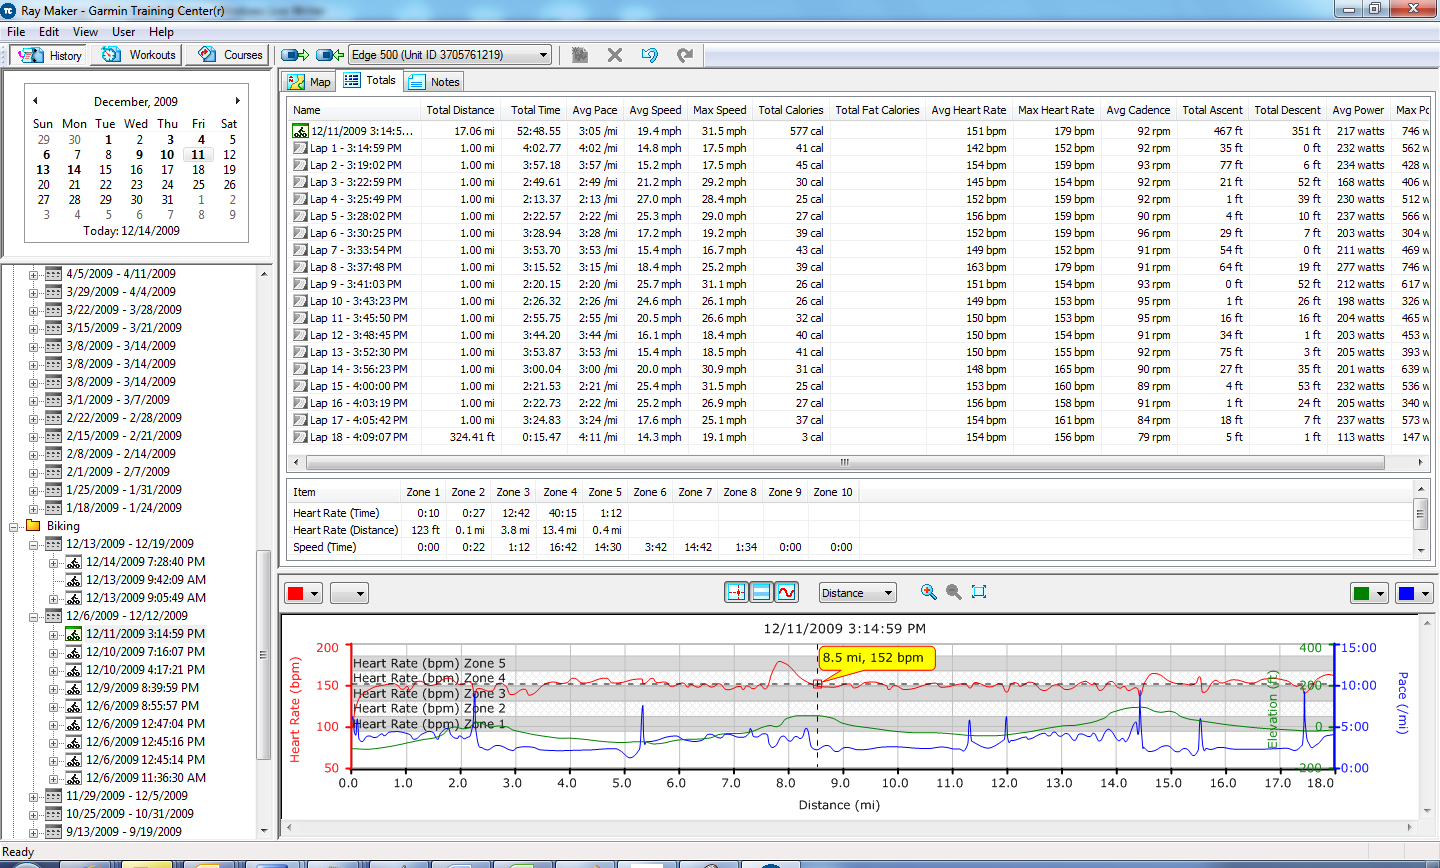This screenshot has height=868, width=1440.
Task: Open the Courses view button
Action: (230, 55)
